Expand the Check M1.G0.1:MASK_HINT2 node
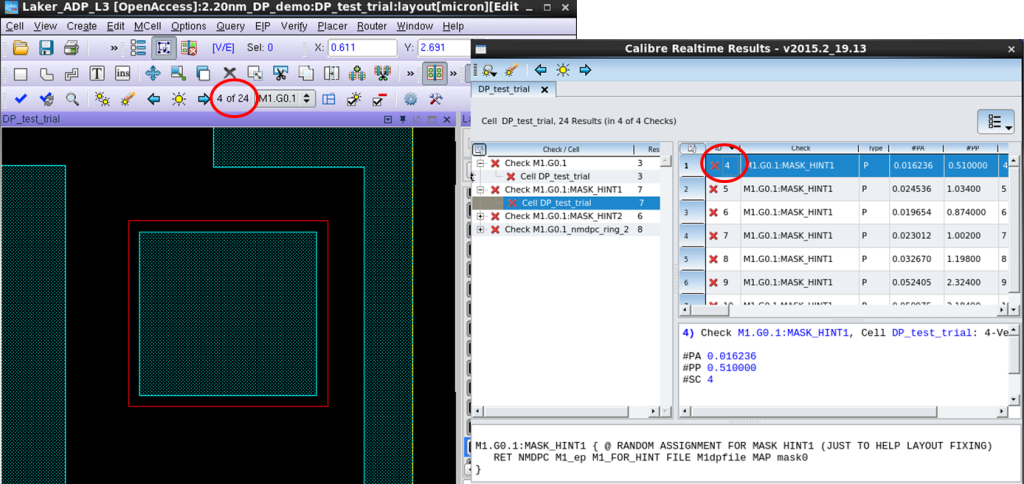This screenshot has width=1024, height=484. 481,216
